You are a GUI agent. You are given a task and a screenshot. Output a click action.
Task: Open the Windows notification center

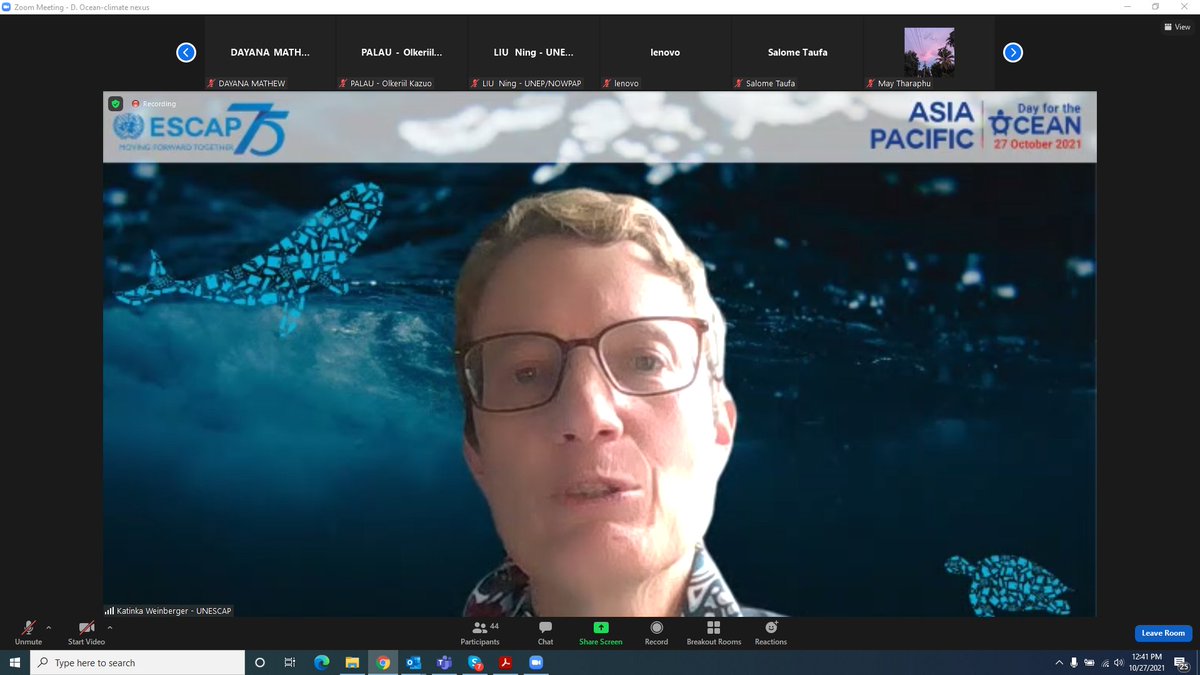pyautogui.click(x=1181, y=662)
